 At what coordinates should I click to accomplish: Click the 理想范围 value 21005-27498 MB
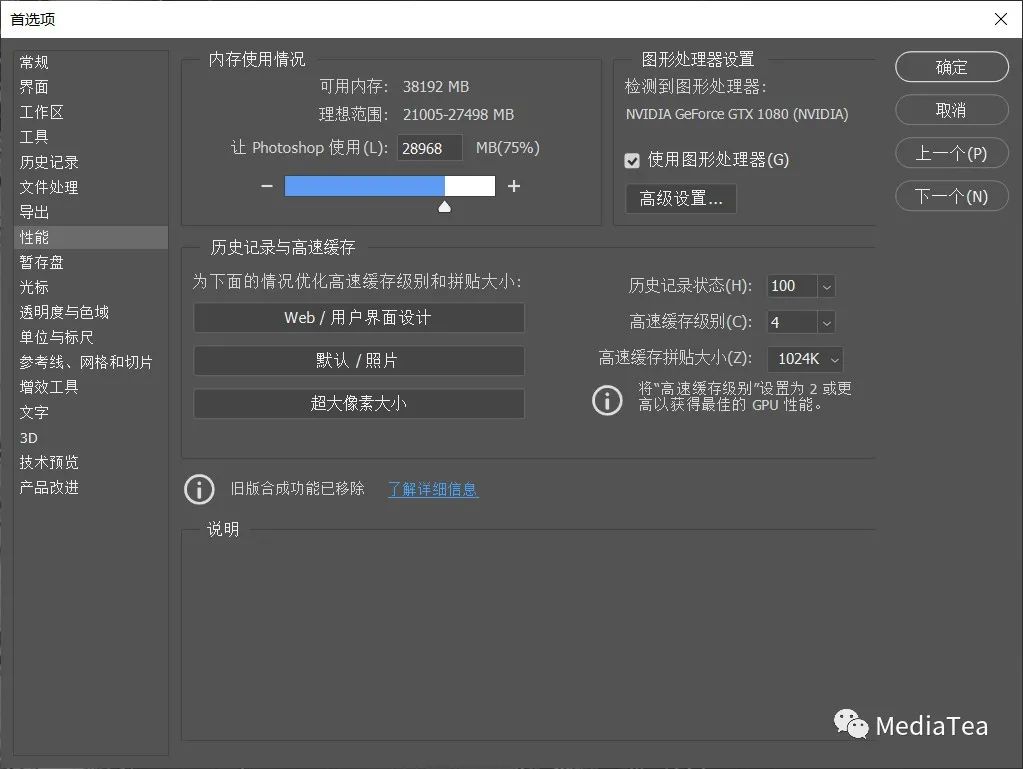pos(458,115)
